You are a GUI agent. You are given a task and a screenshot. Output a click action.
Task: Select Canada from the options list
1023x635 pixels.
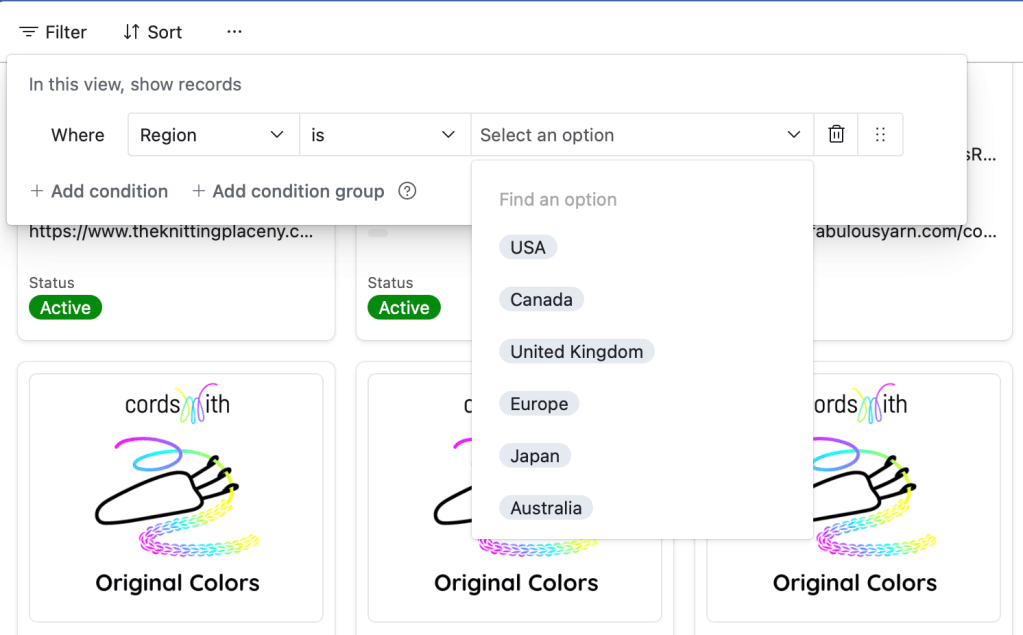coord(541,300)
